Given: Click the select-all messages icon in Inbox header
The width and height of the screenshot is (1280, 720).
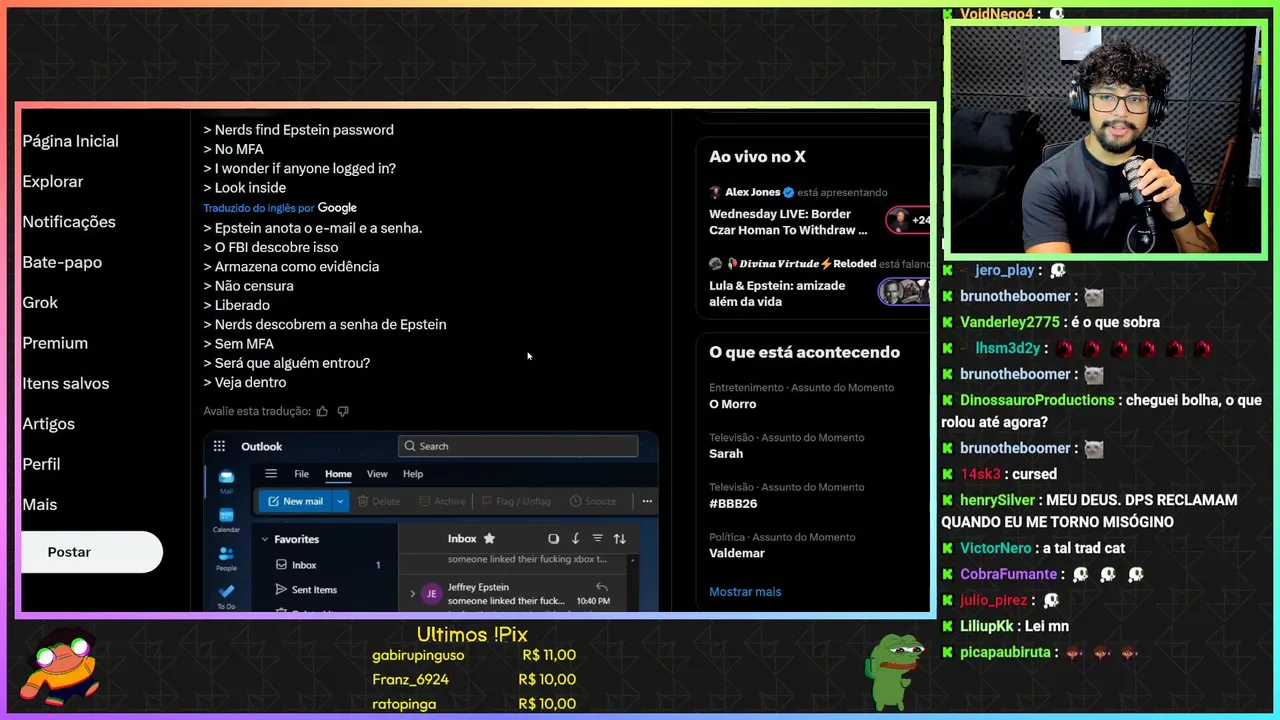Looking at the screenshot, I should click(553, 538).
